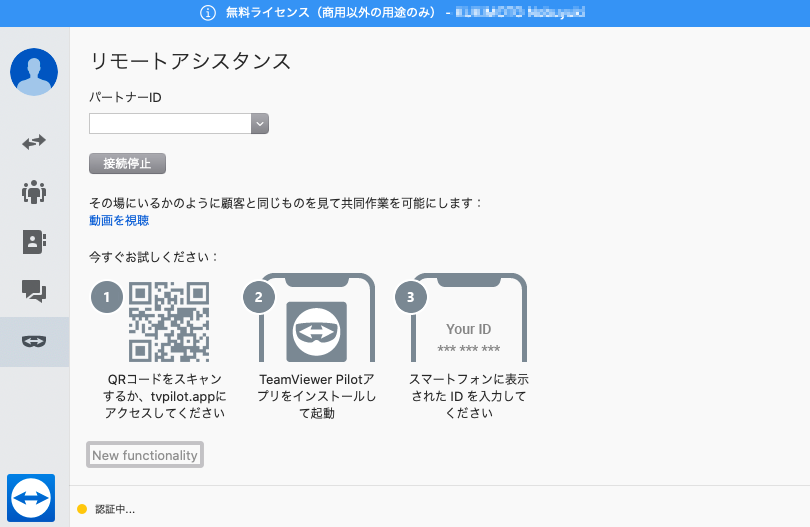Expand the パートナーID dropdown arrow

(260, 123)
